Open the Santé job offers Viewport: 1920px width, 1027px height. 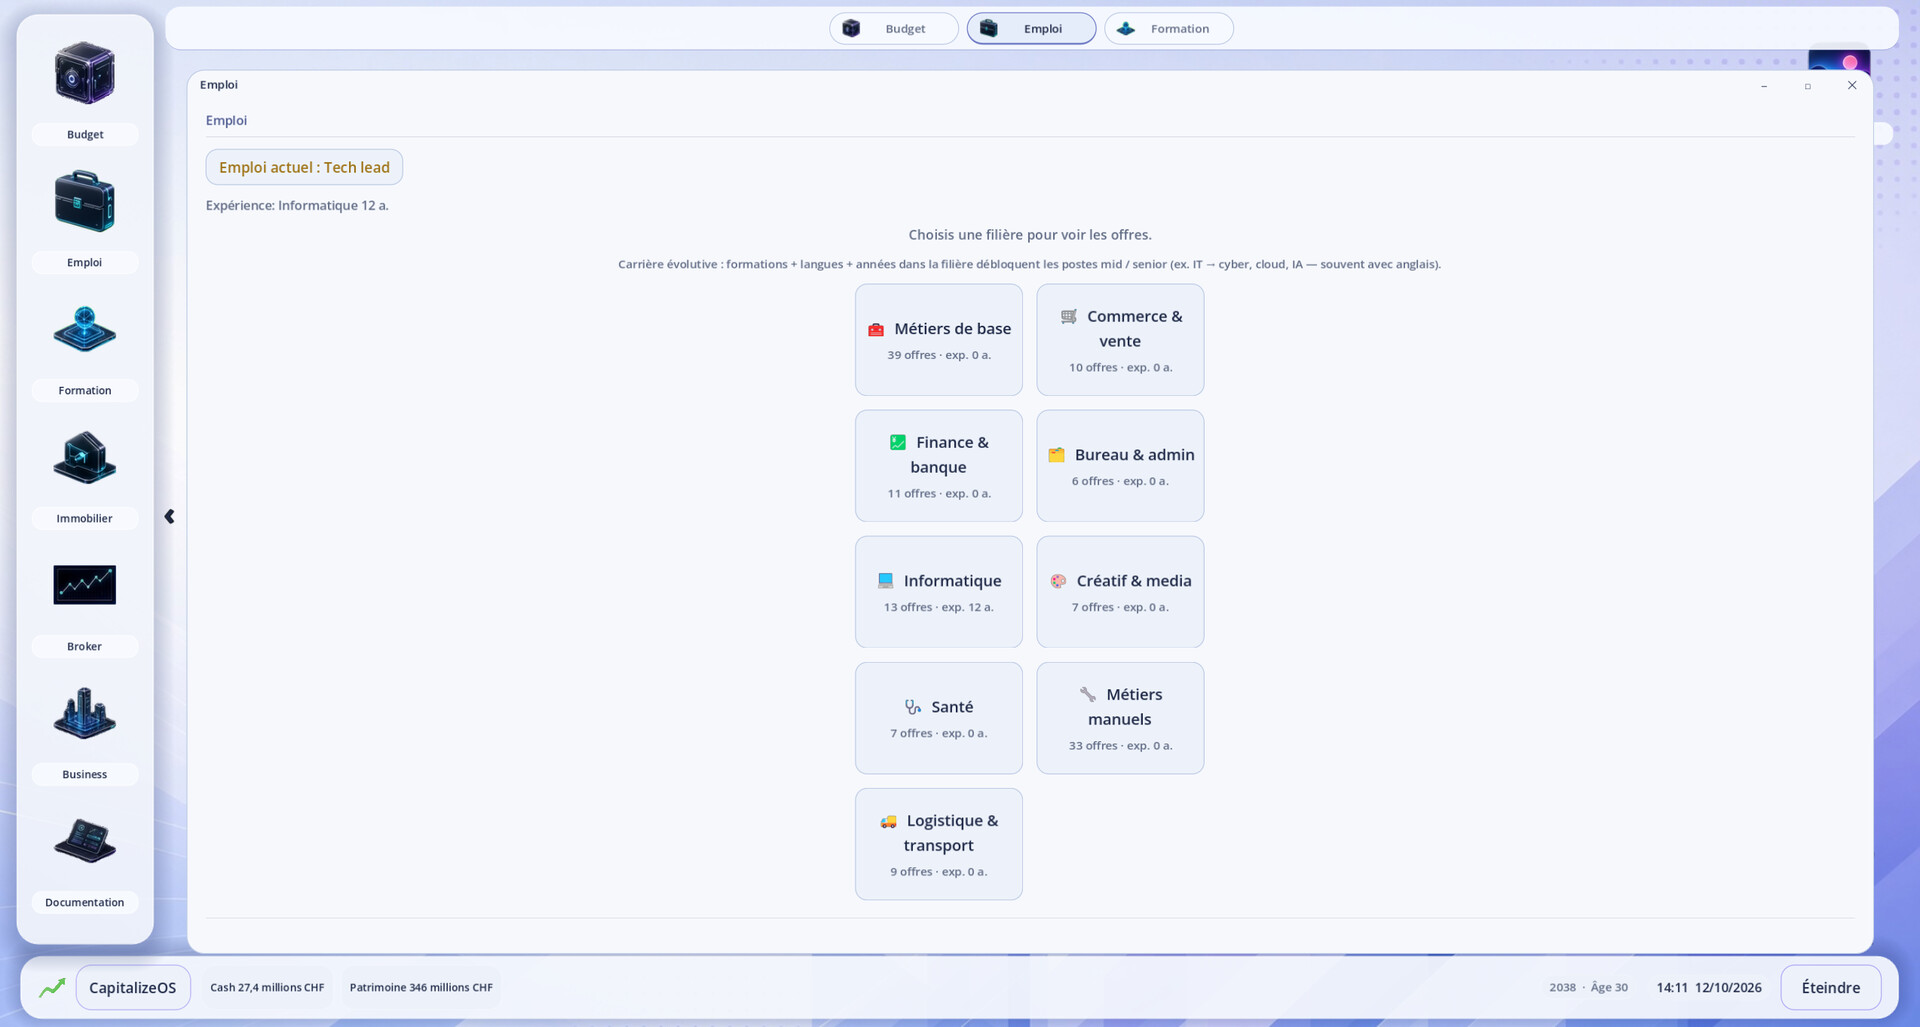point(938,718)
